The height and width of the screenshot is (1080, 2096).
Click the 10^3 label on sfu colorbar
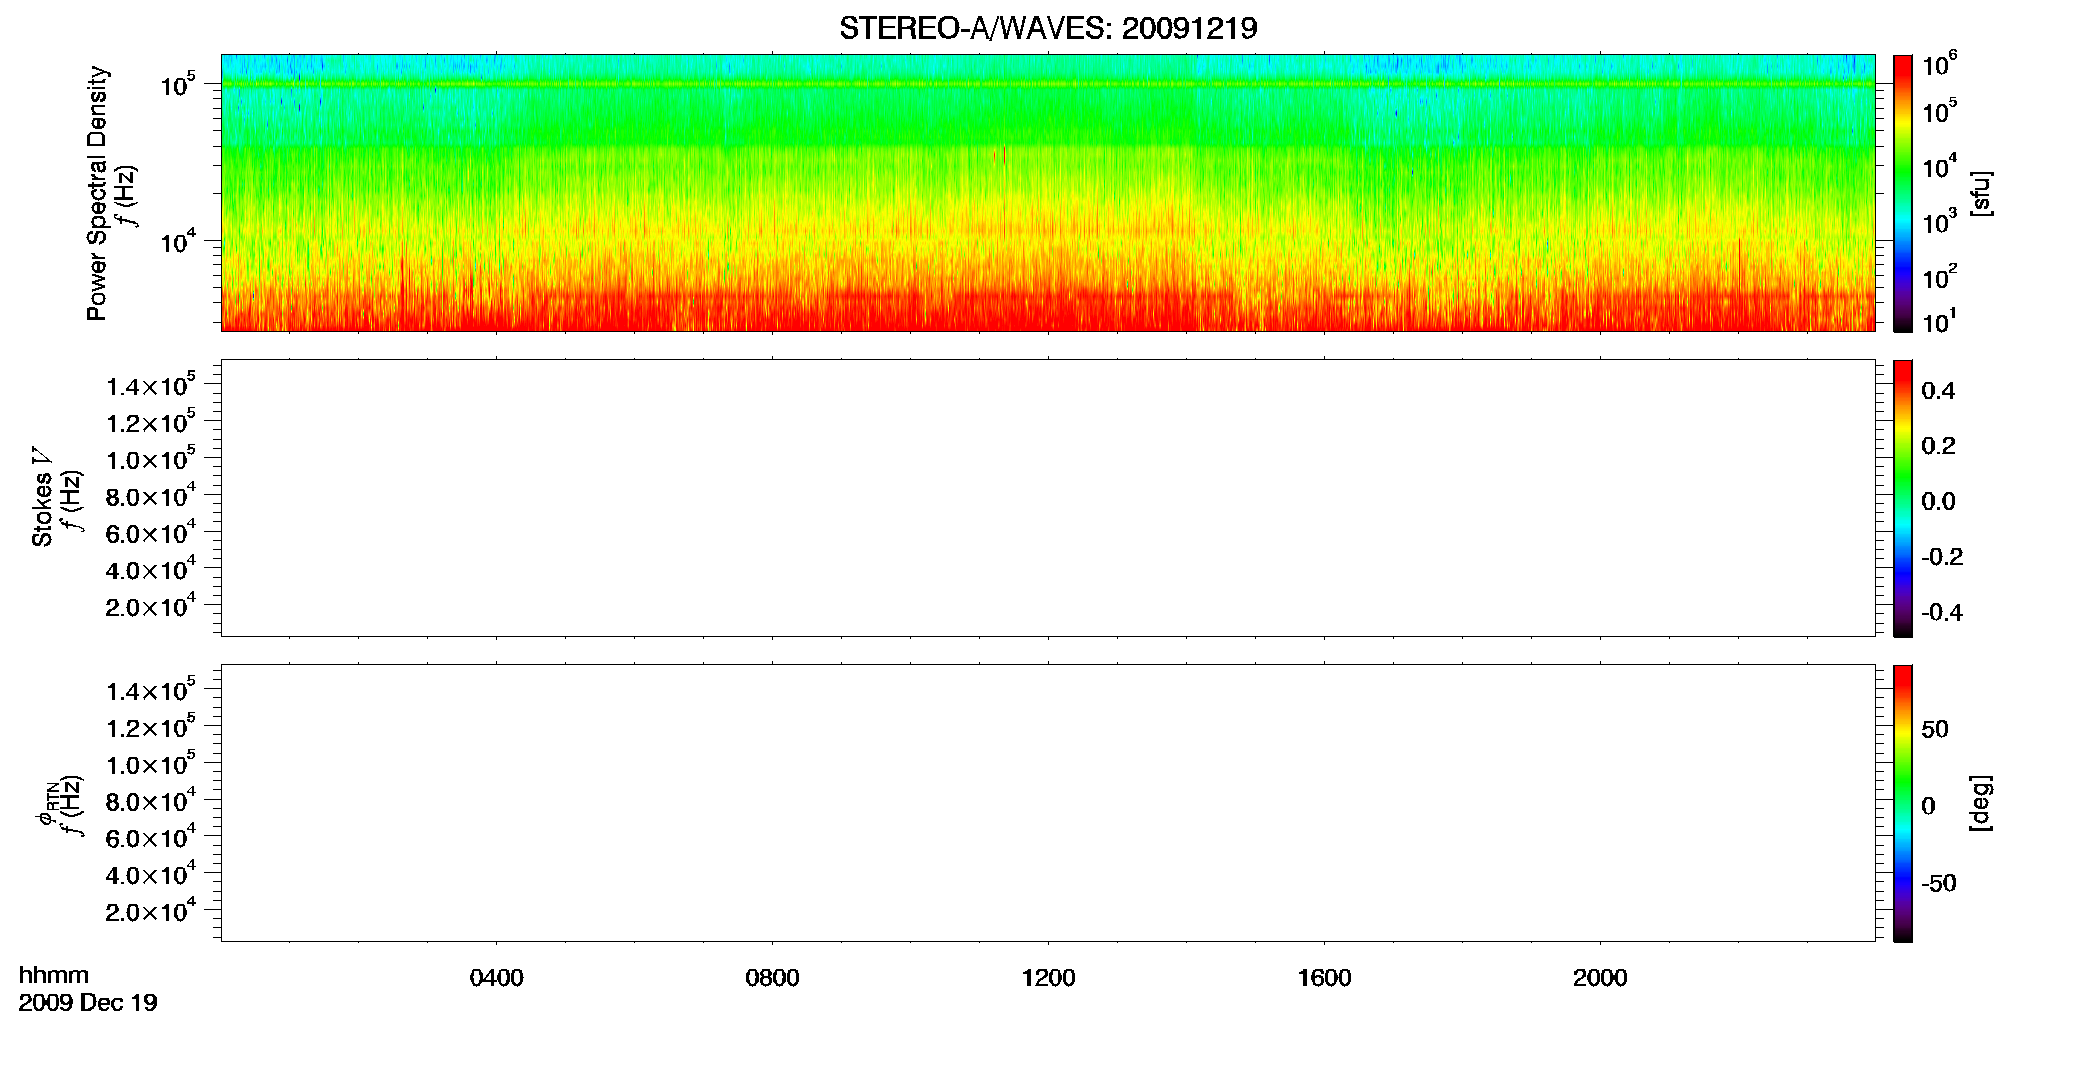click(1939, 222)
